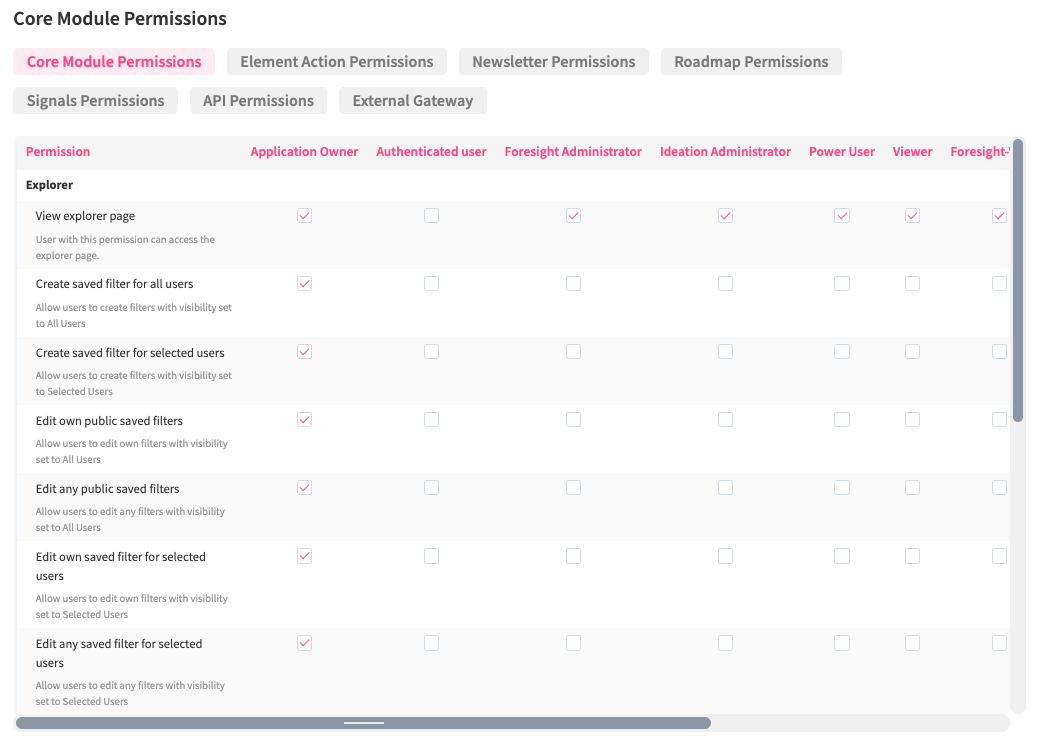Screen dimensions: 1038x740
Task: Enable View explorer page for Authenticated user
Action: [x=432, y=216]
